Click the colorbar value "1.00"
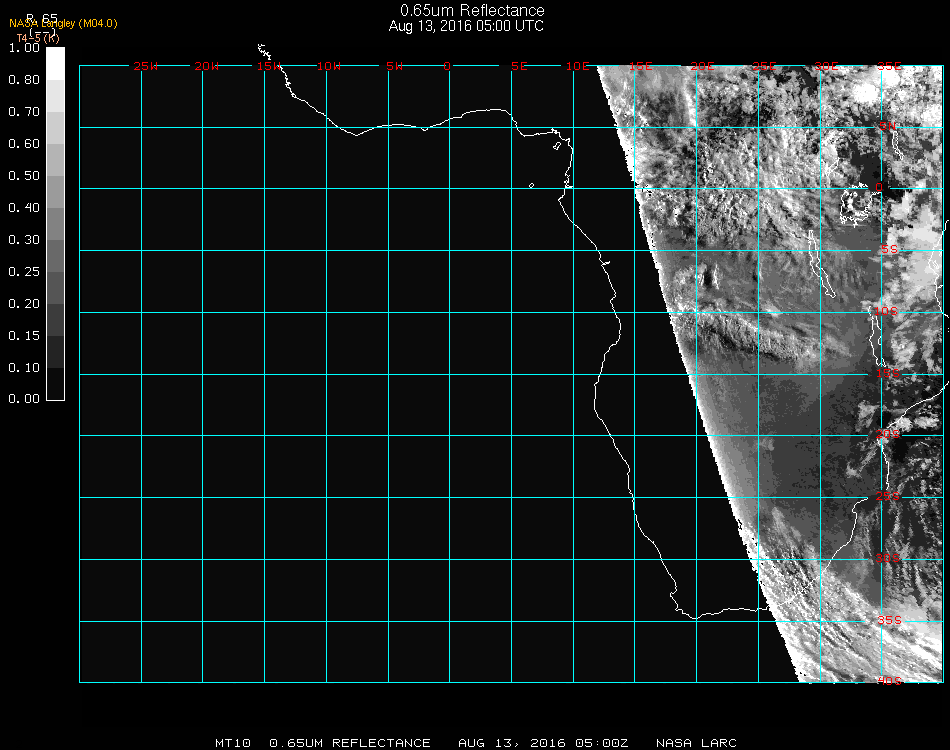 click(x=24, y=48)
